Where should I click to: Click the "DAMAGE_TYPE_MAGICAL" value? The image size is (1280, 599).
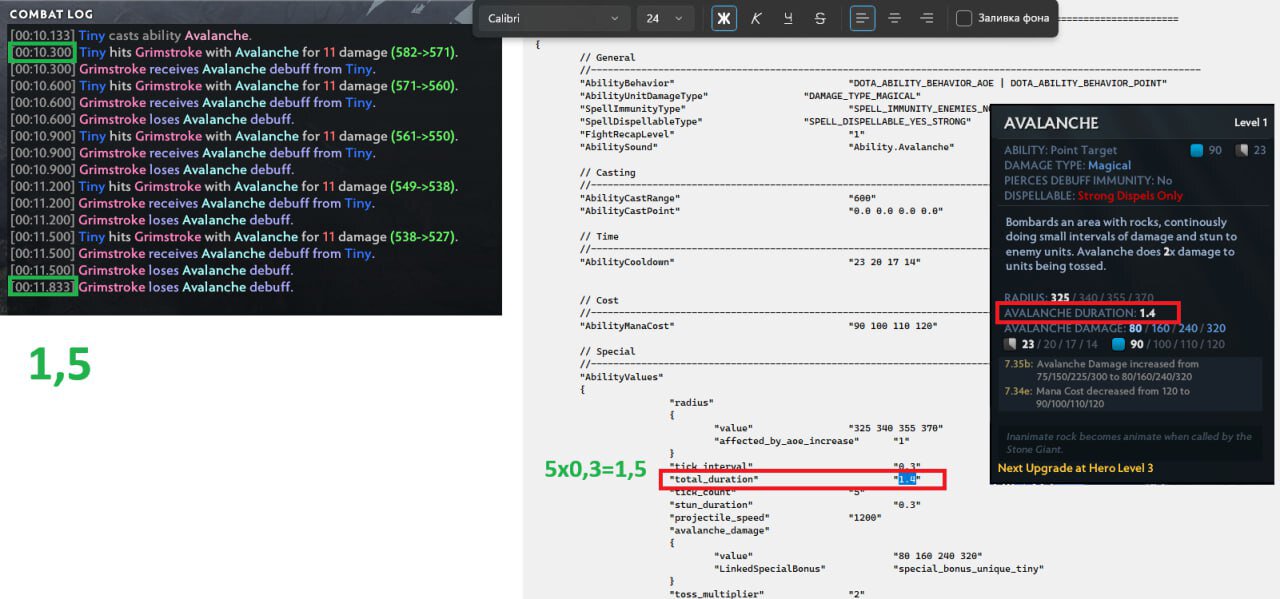(x=863, y=96)
